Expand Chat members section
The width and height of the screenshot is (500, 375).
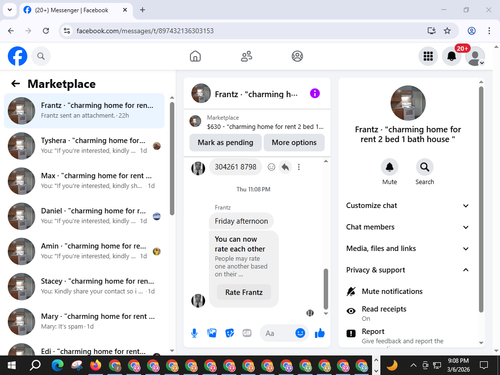tap(408, 227)
